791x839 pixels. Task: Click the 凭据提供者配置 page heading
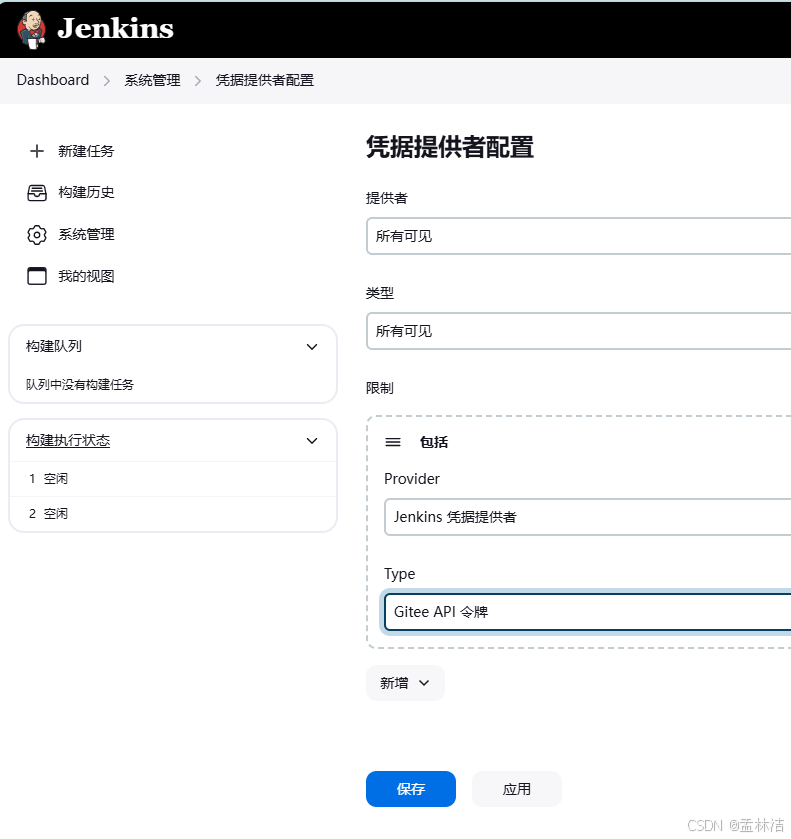click(450, 147)
